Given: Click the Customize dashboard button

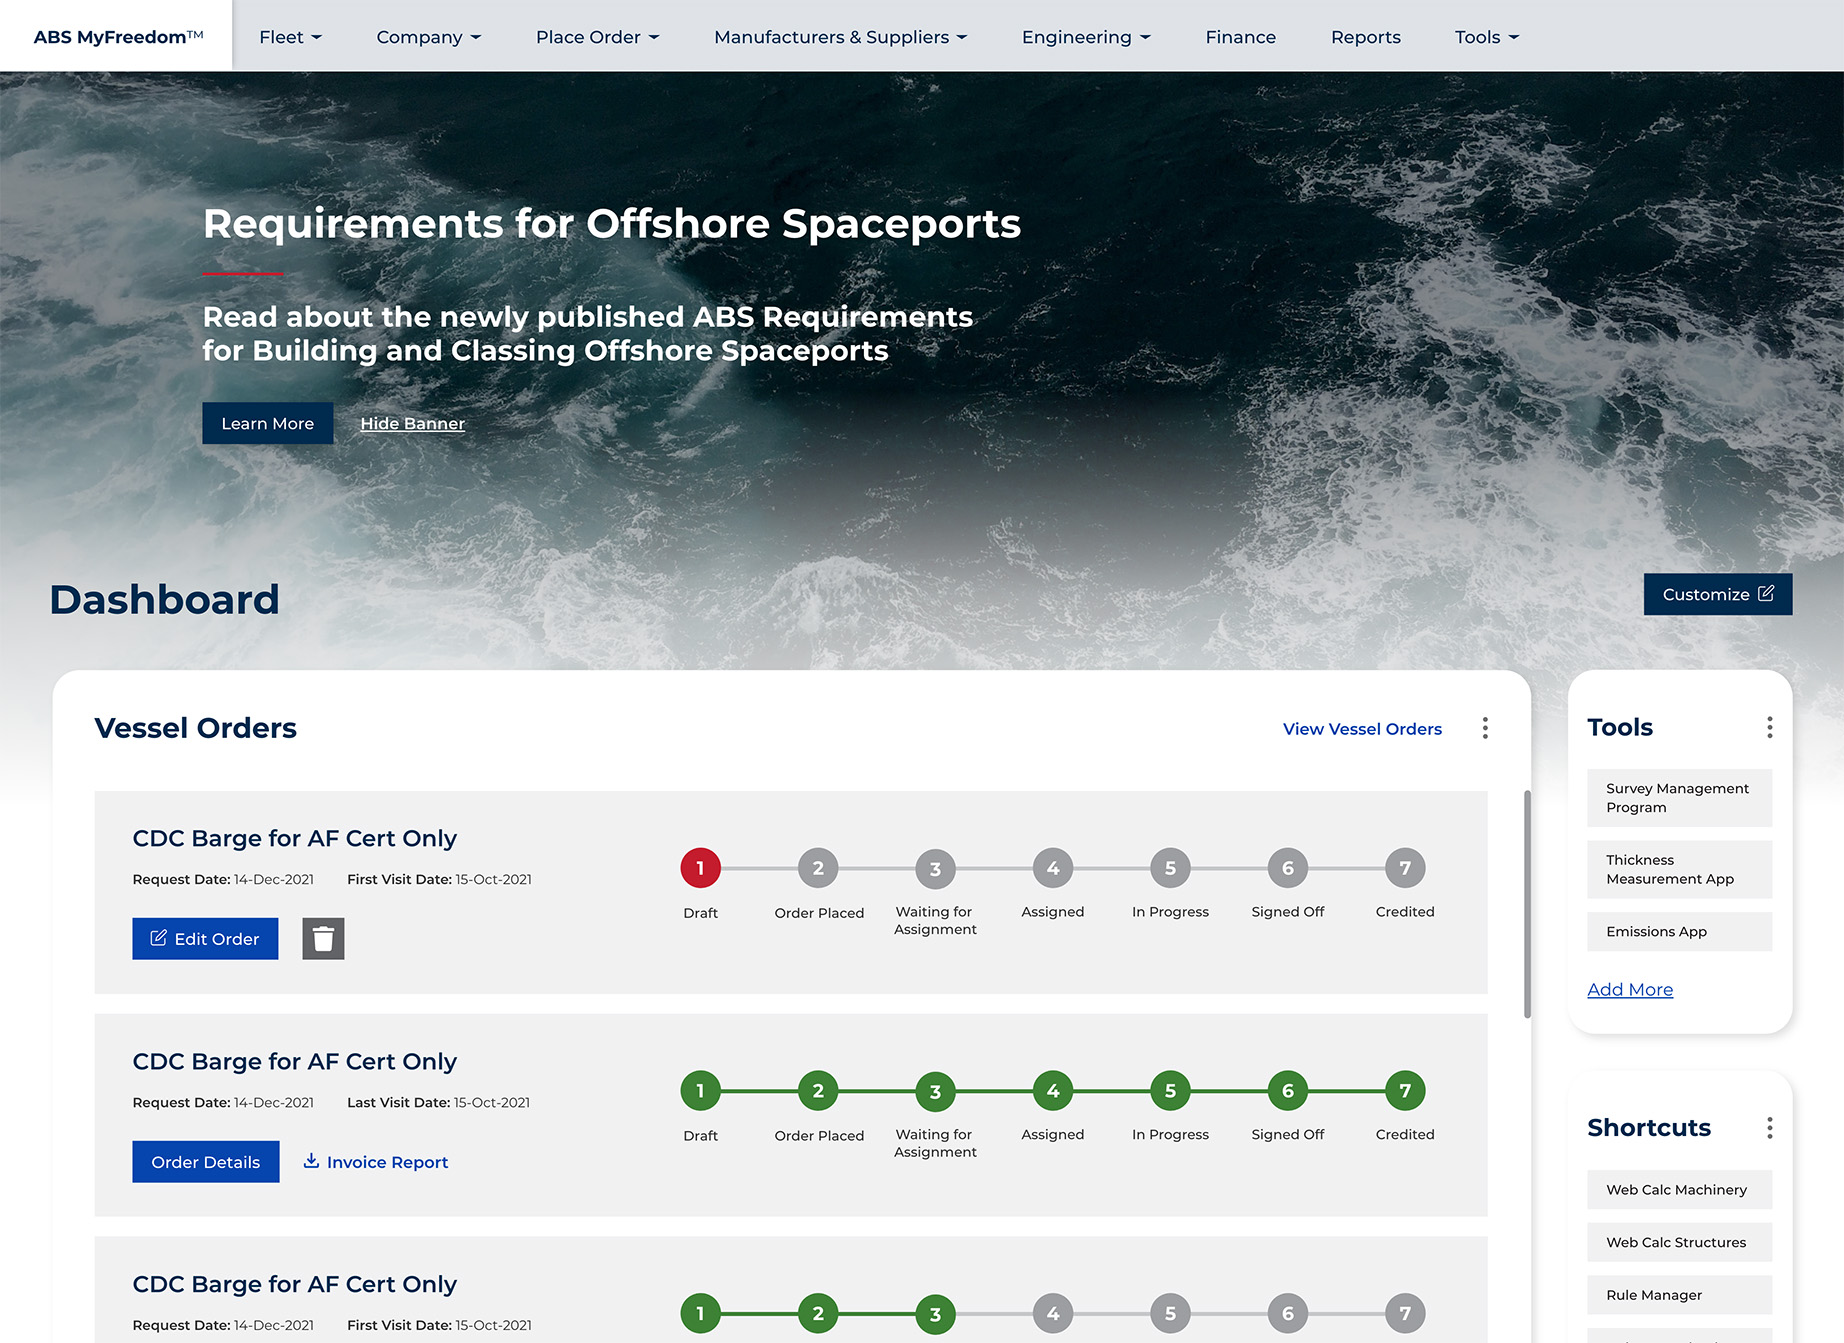Looking at the screenshot, I should pos(1717,595).
